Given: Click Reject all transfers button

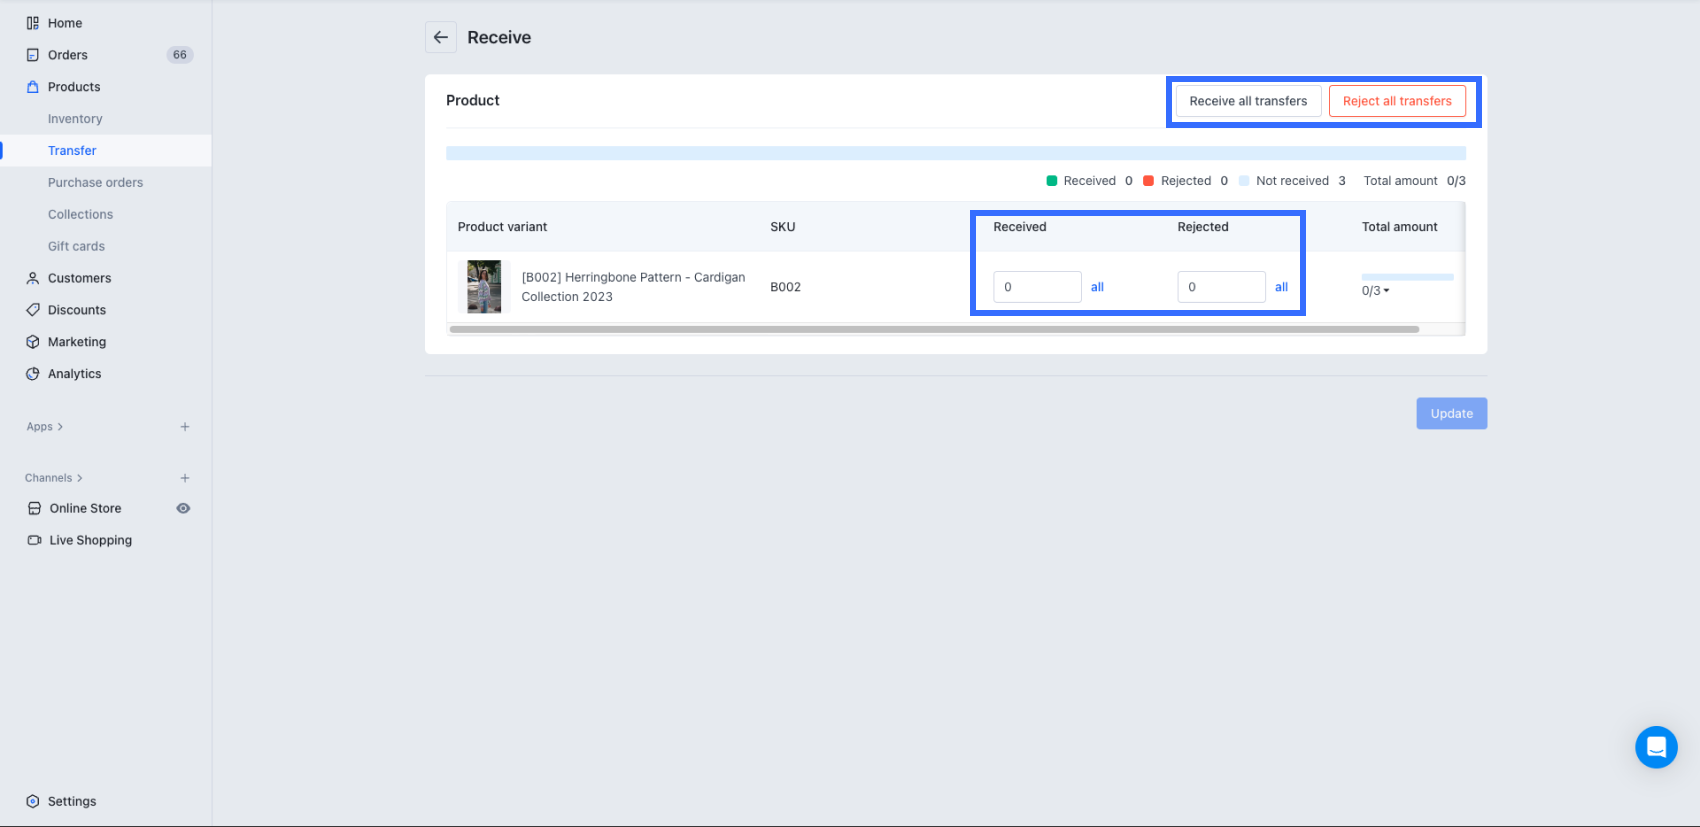Looking at the screenshot, I should pyautogui.click(x=1397, y=101).
